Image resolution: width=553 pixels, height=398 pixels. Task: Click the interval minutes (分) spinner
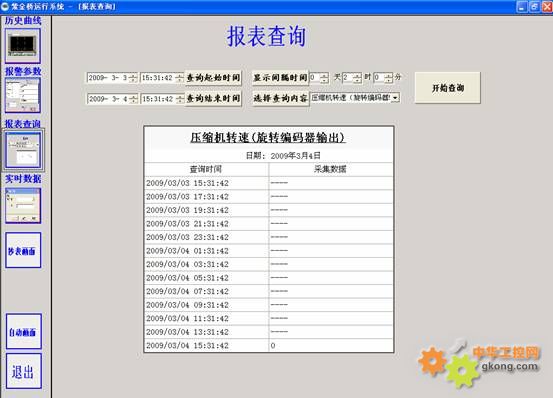click(388, 78)
